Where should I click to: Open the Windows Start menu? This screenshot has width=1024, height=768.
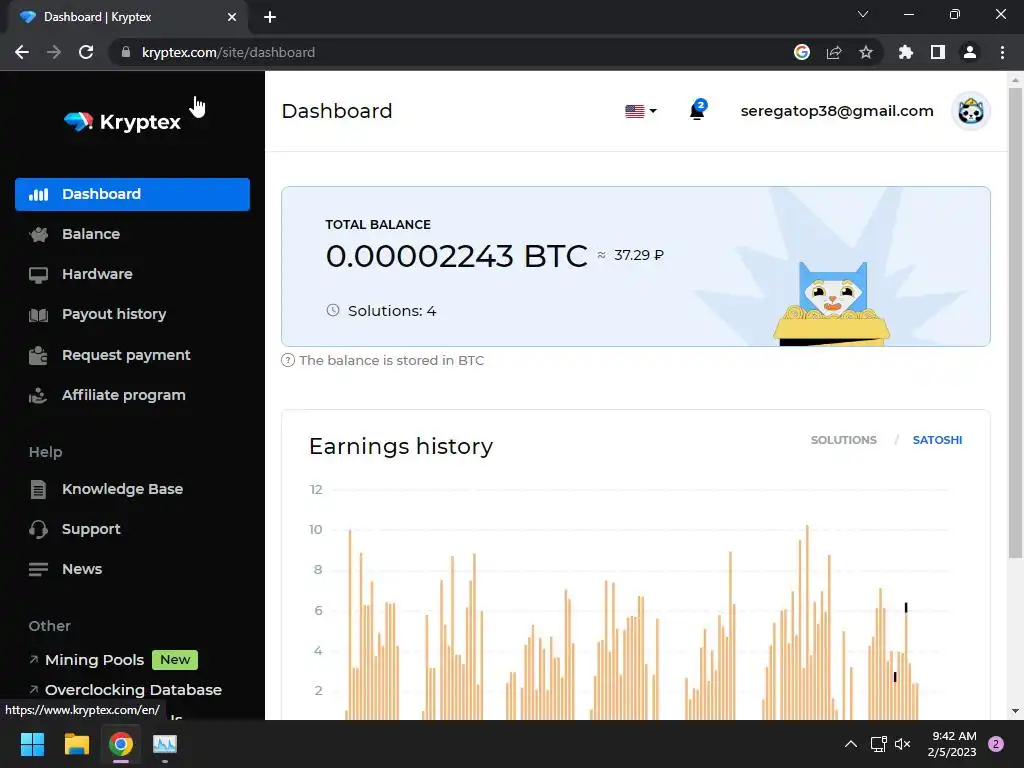tap(32, 744)
